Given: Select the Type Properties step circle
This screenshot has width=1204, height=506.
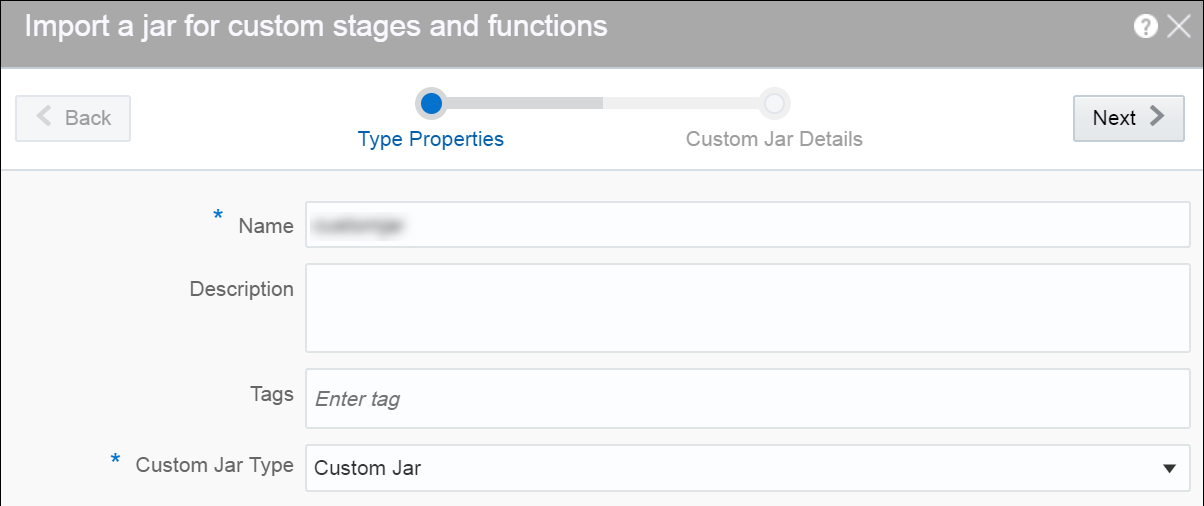Looking at the screenshot, I should (431, 103).
